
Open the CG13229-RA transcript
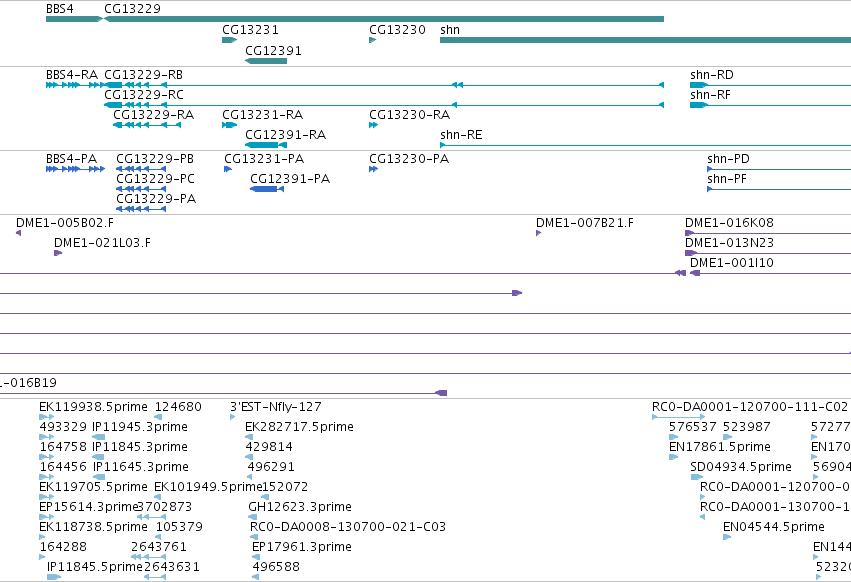point(147,125)
